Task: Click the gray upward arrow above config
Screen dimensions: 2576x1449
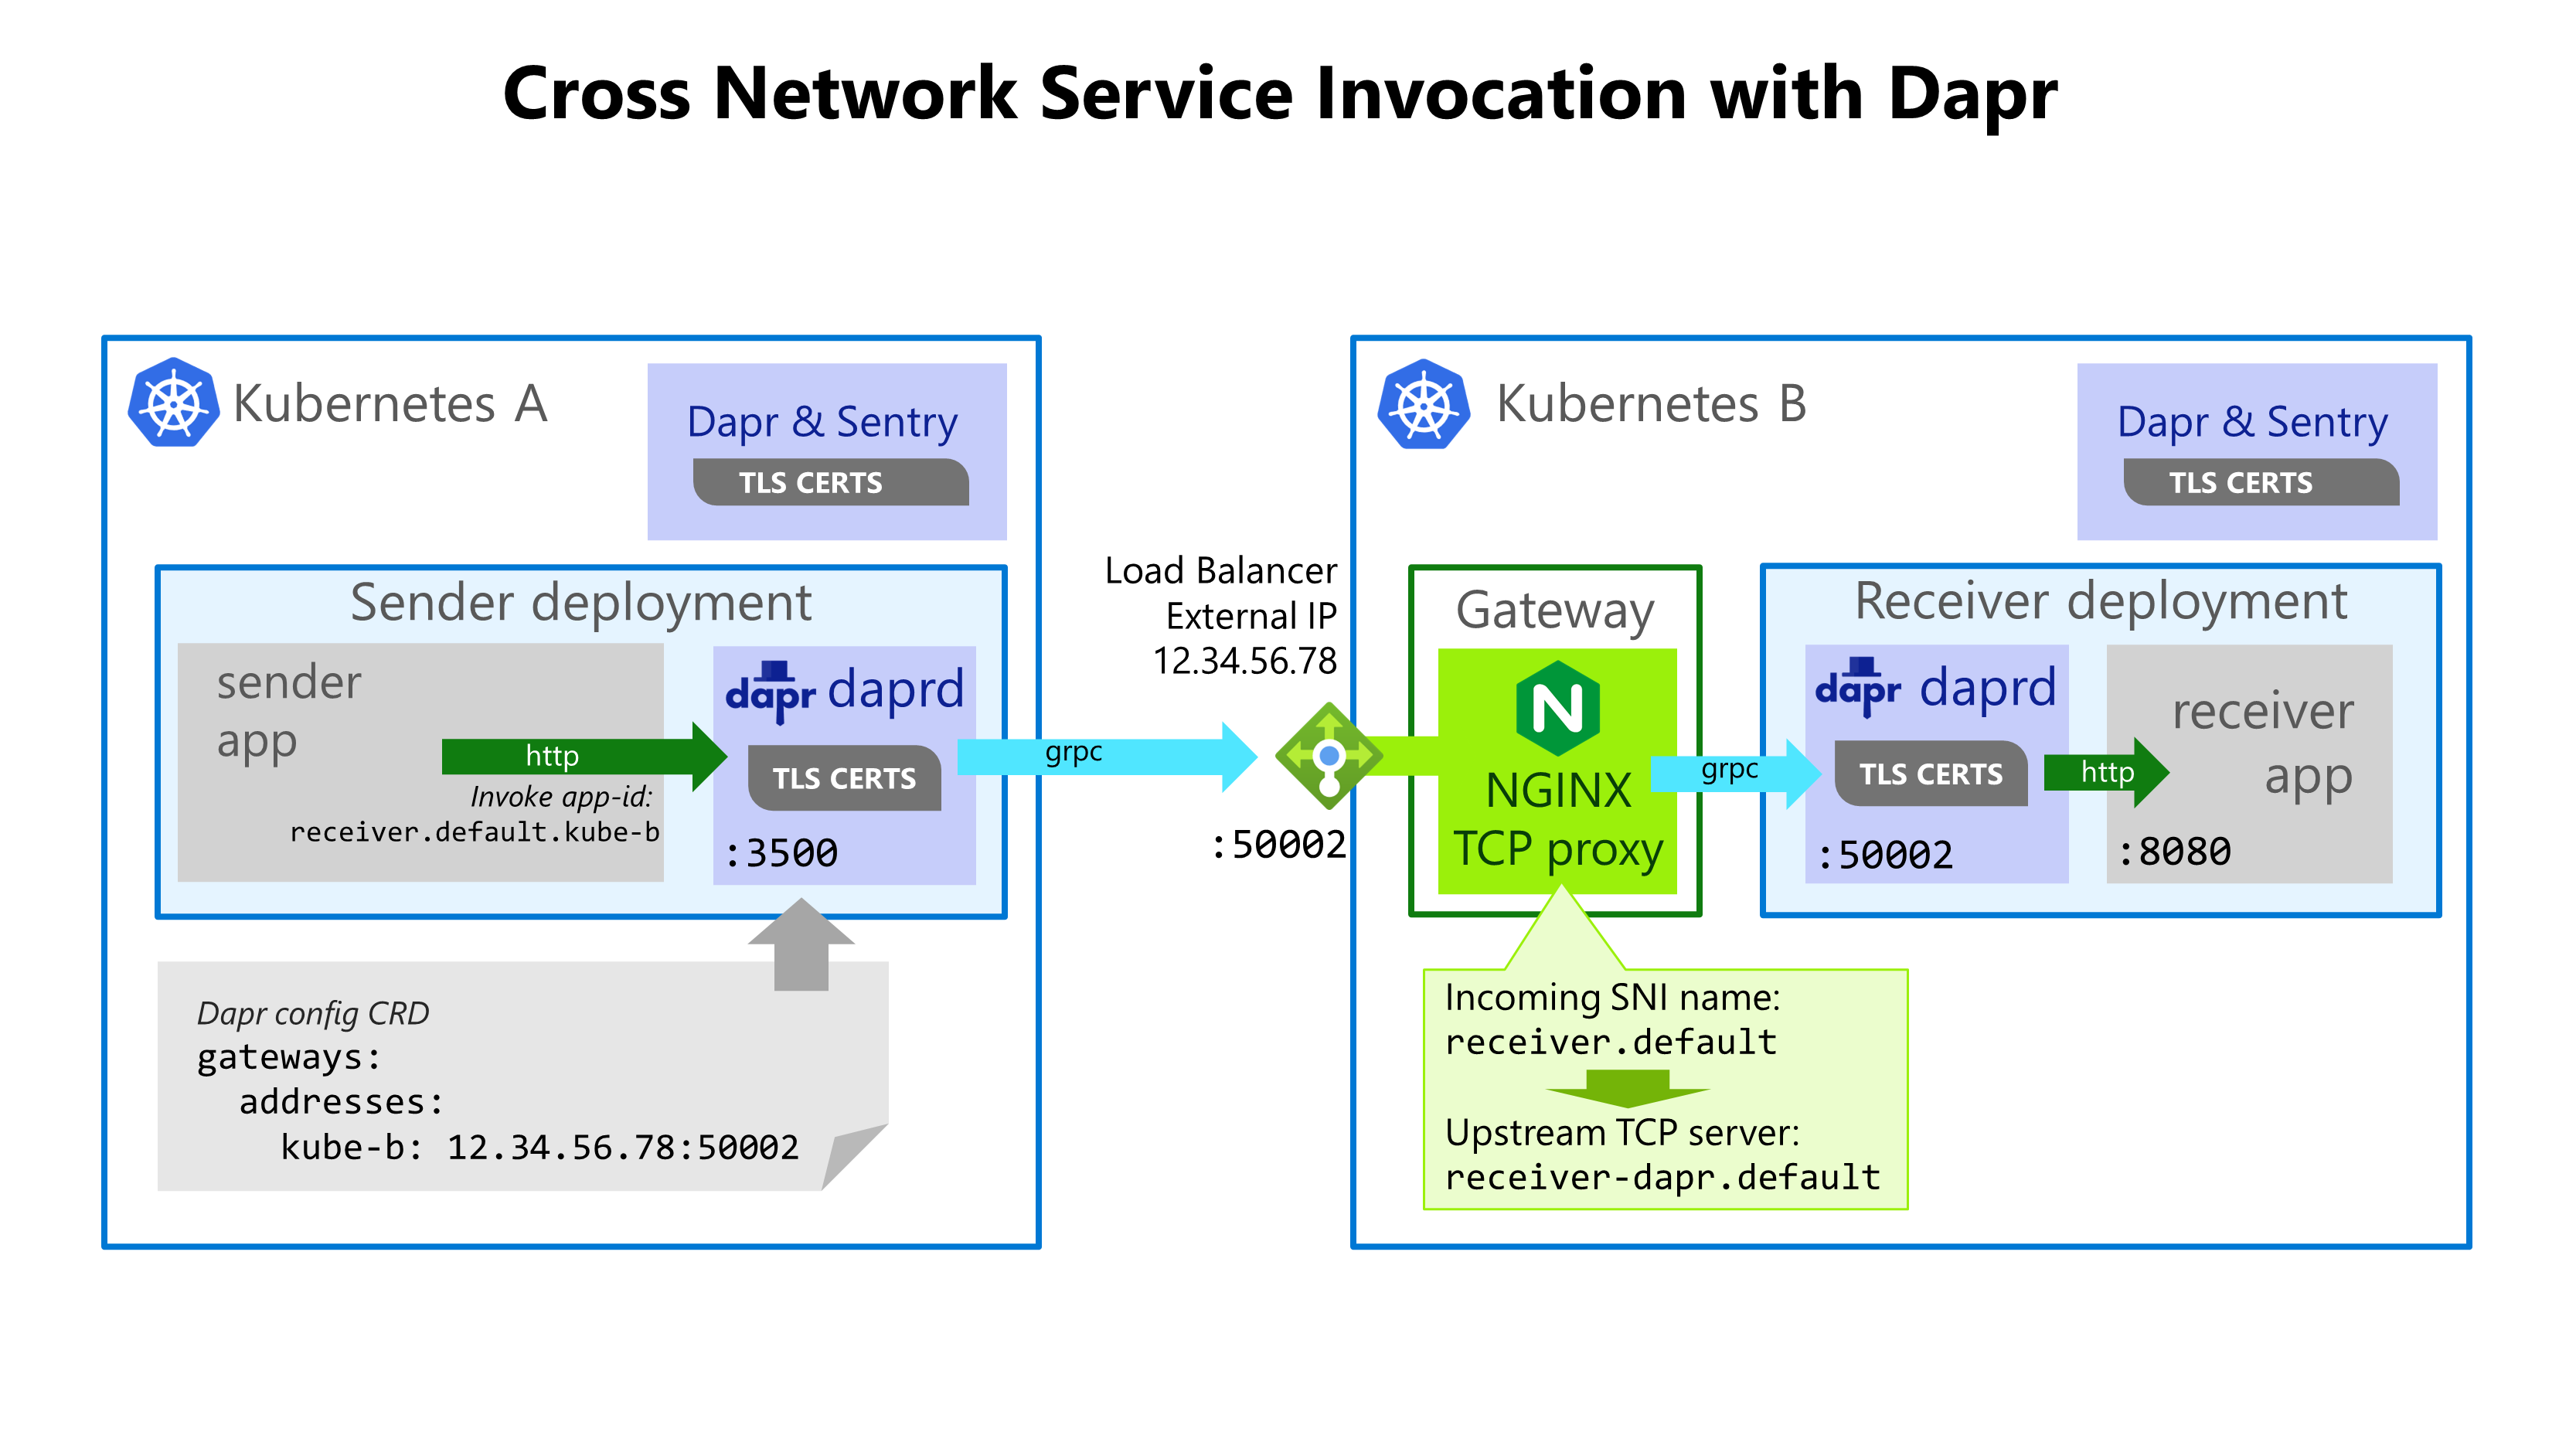Action: [801, 944]
